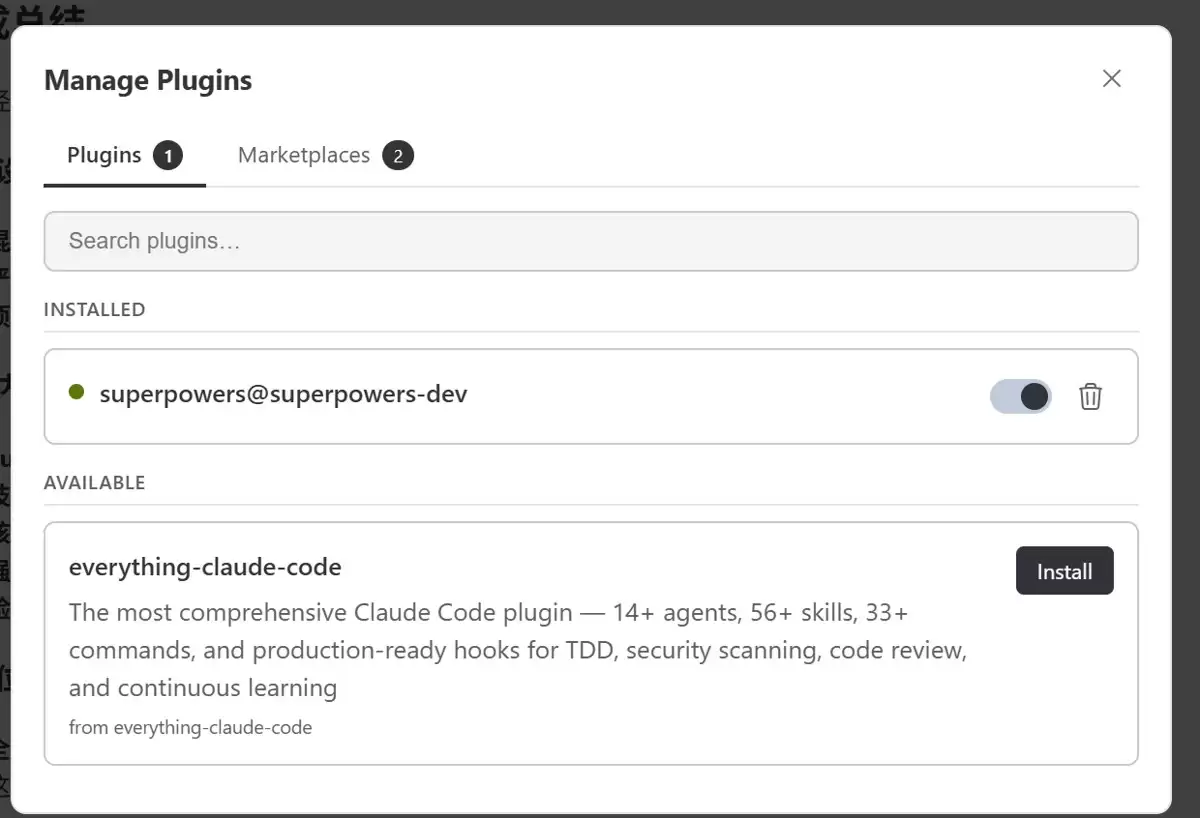The height and width of the screenshot is (818, 1200).
Task: Click the green status dot for superpowers
Action: [76, 392]
